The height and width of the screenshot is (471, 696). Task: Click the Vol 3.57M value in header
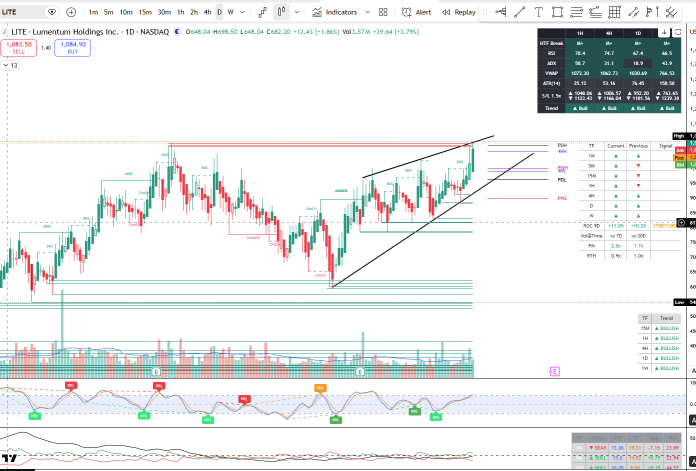[356, 32]
